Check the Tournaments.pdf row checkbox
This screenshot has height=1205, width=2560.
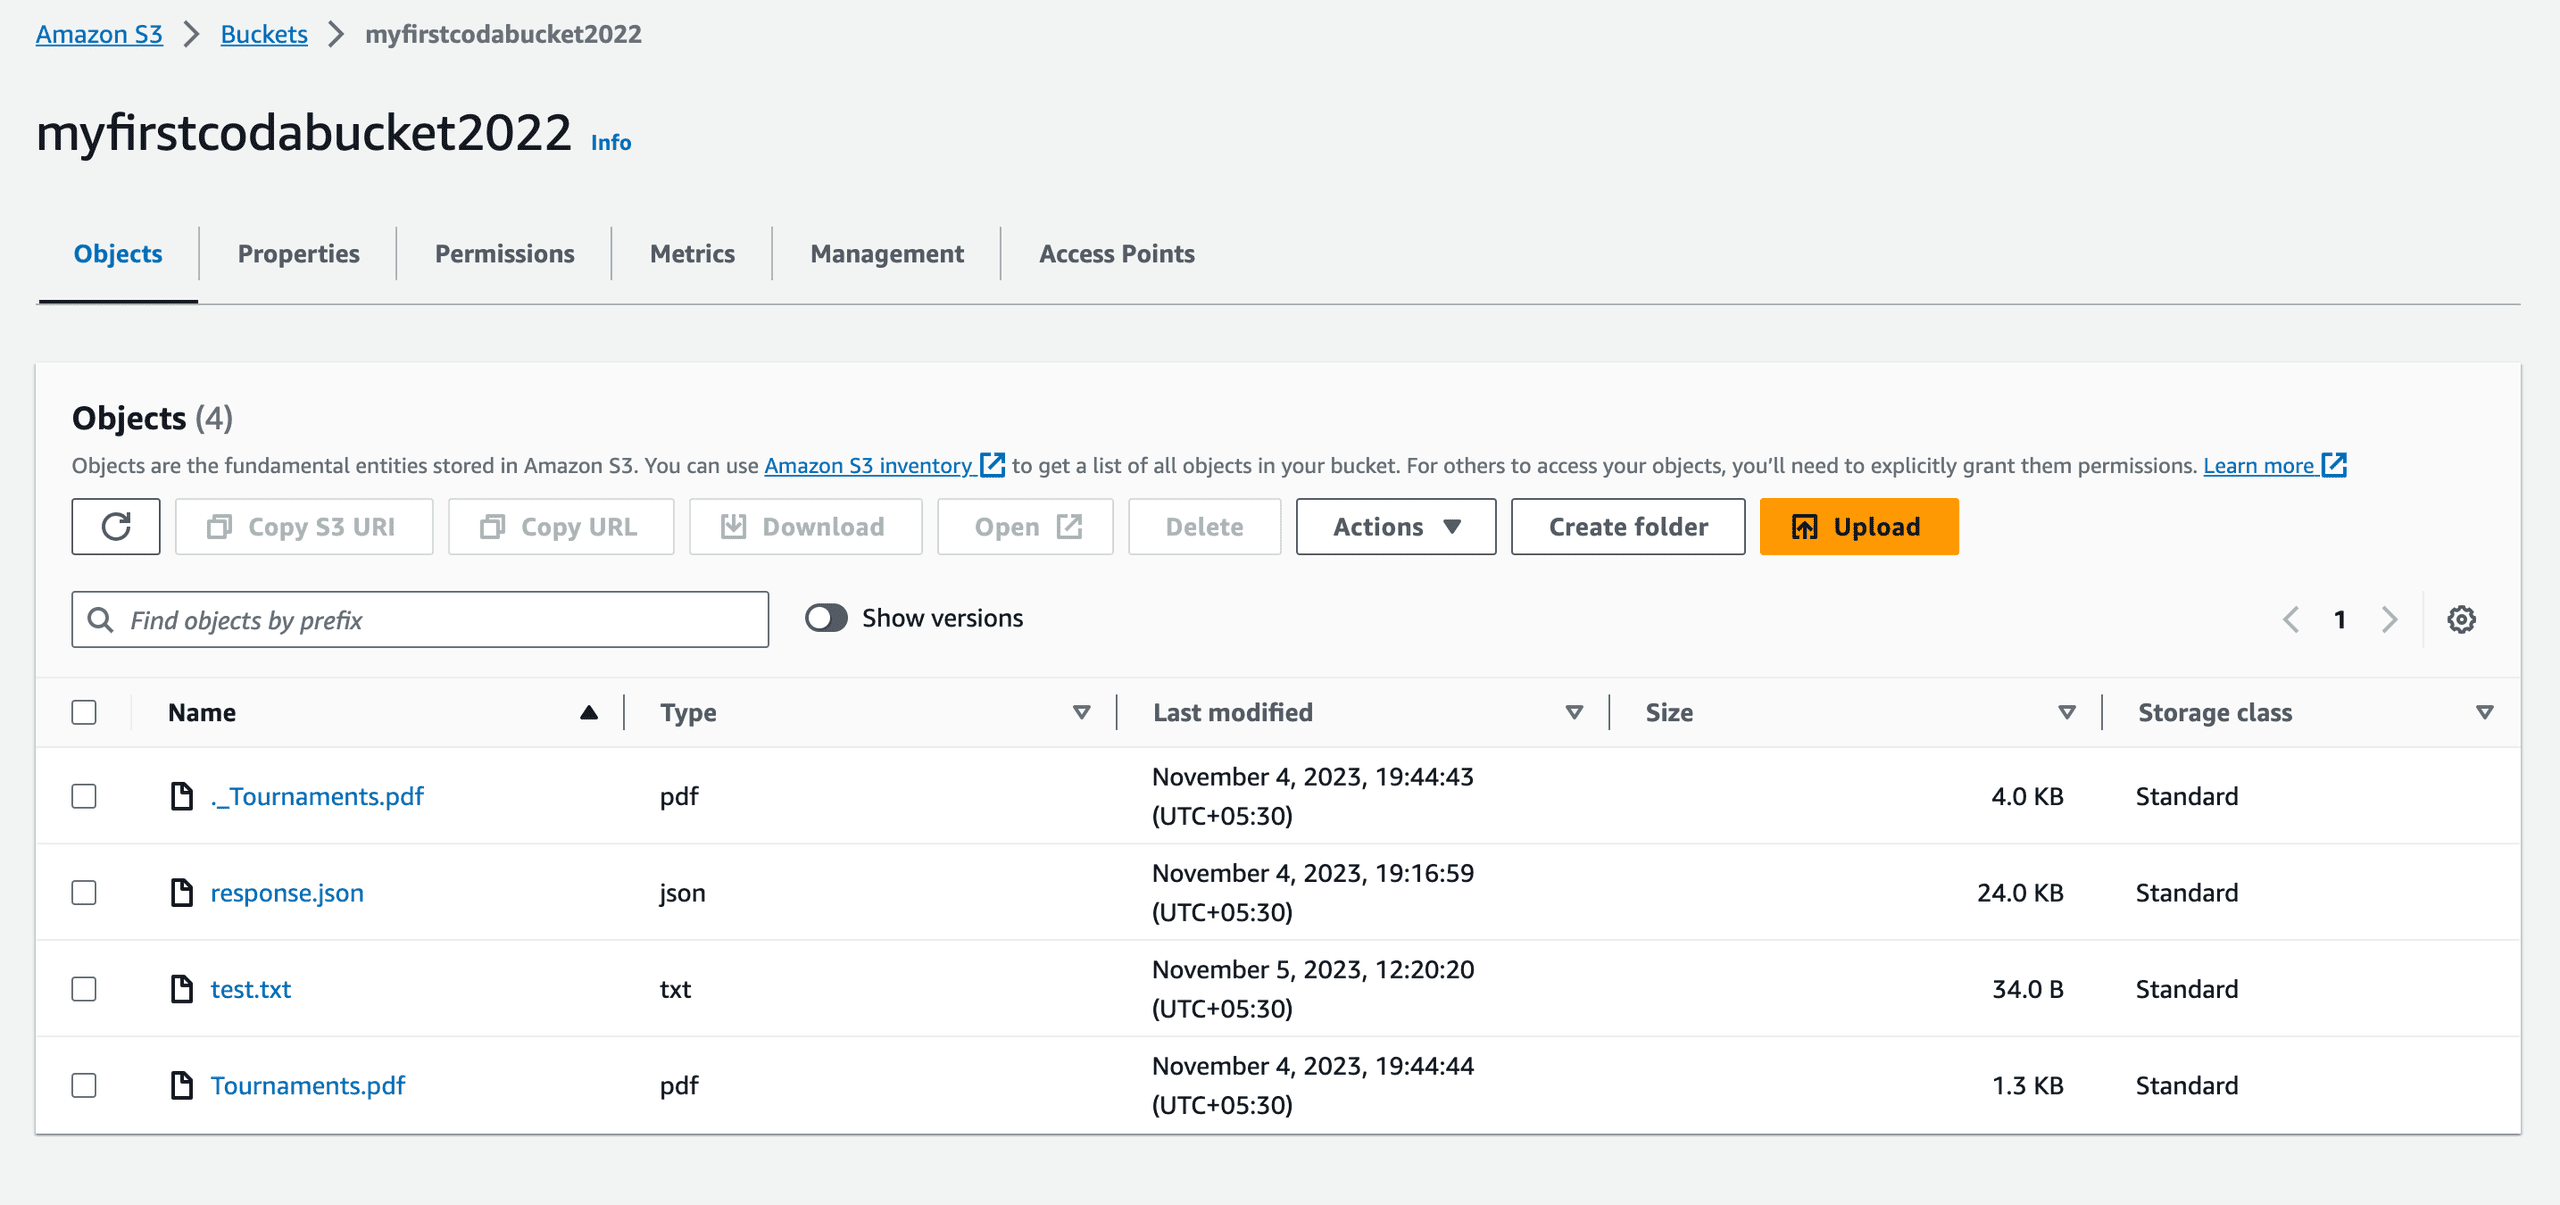point(84,1085)
